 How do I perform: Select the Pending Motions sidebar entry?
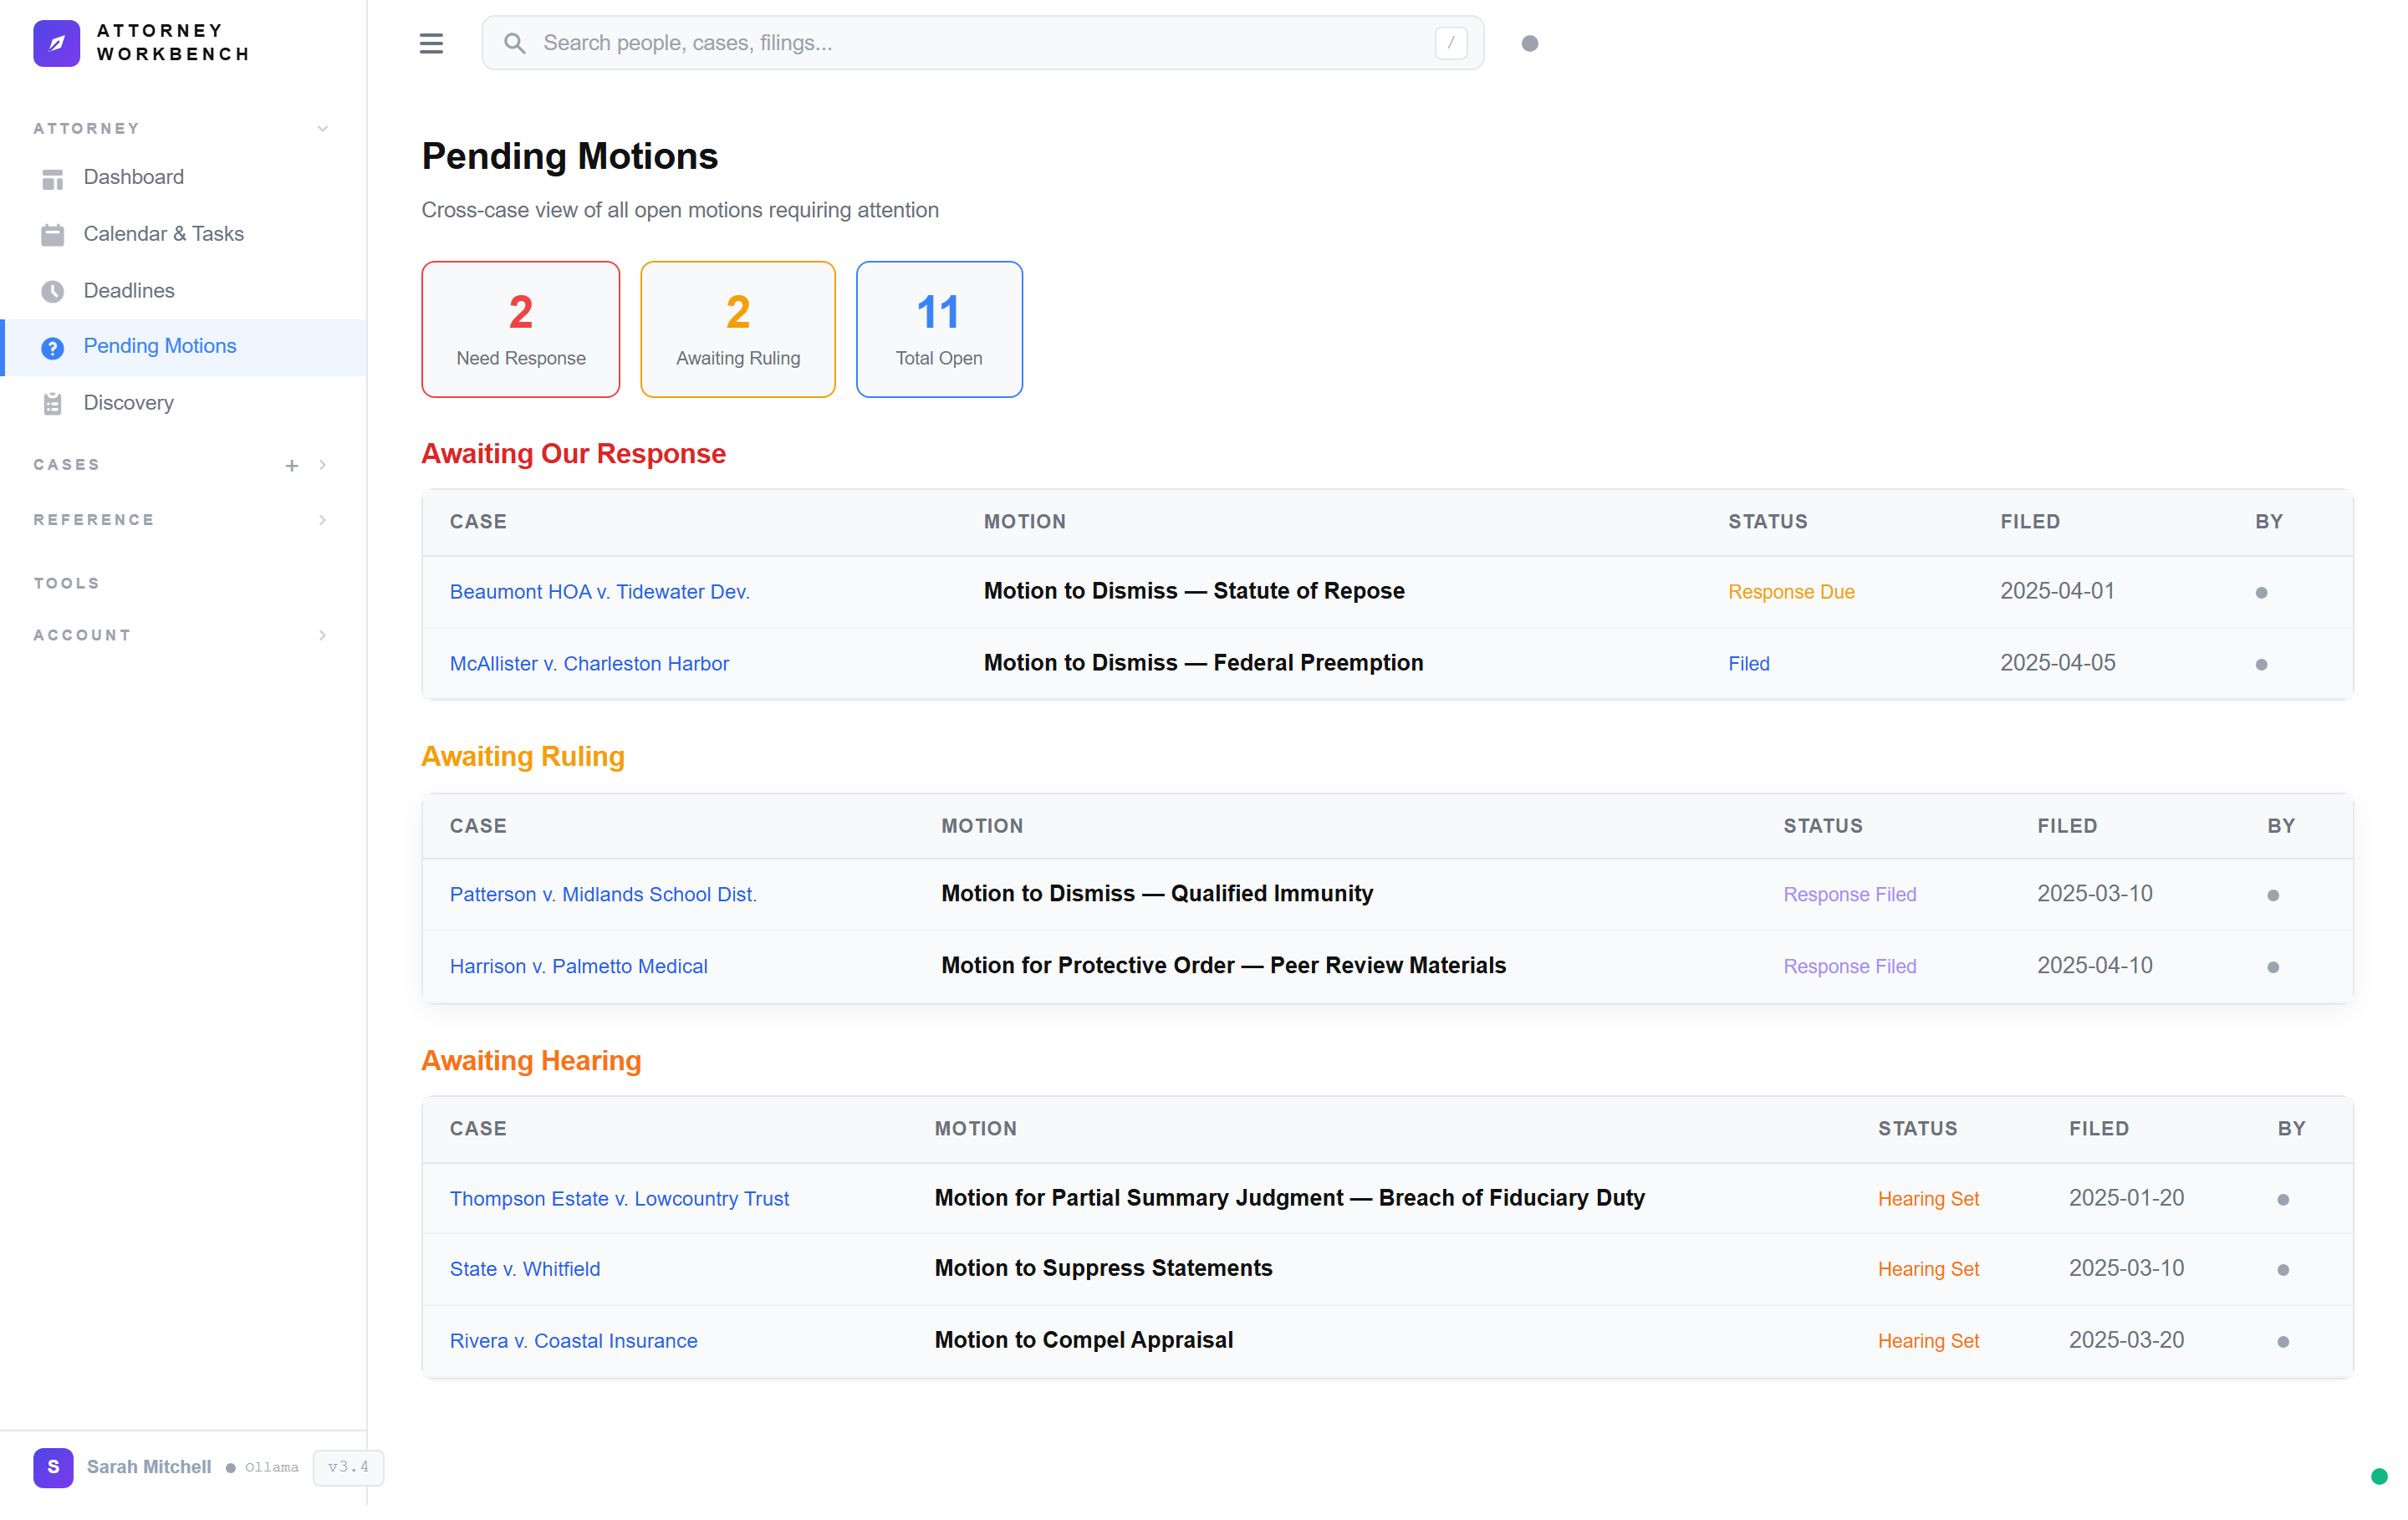click(160, 346)
